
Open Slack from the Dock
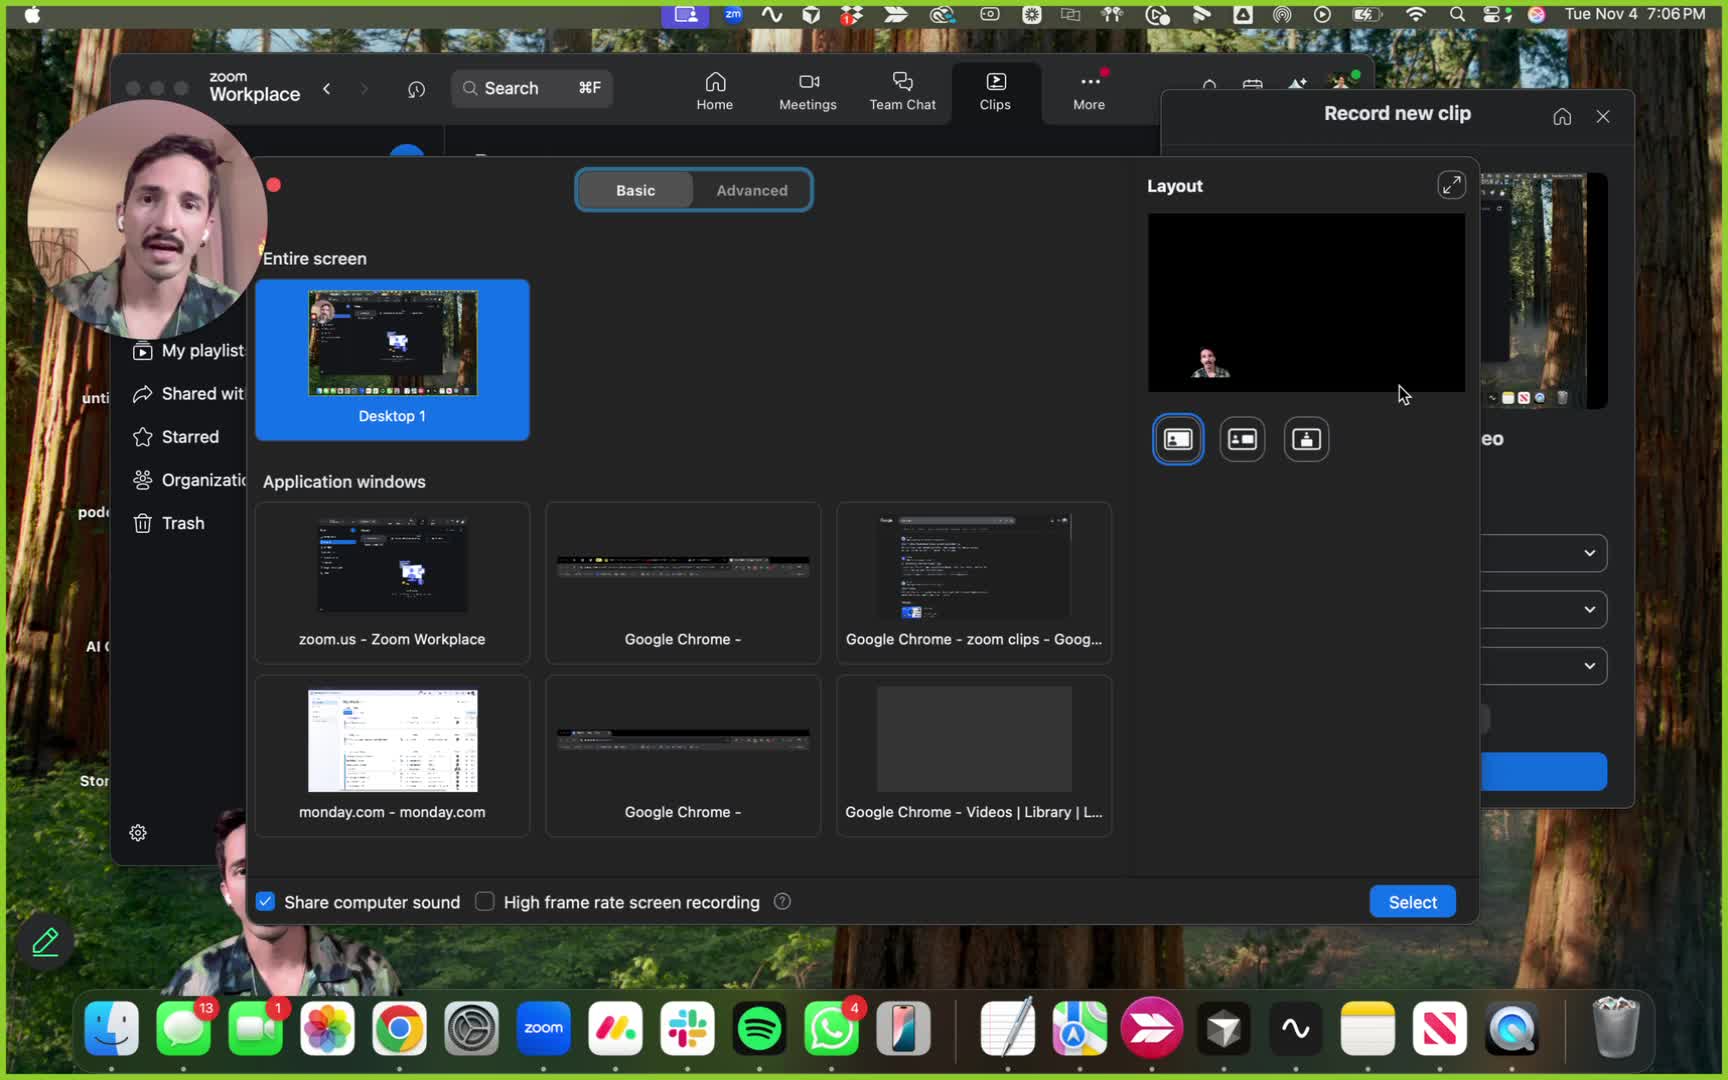(687, 1028)
